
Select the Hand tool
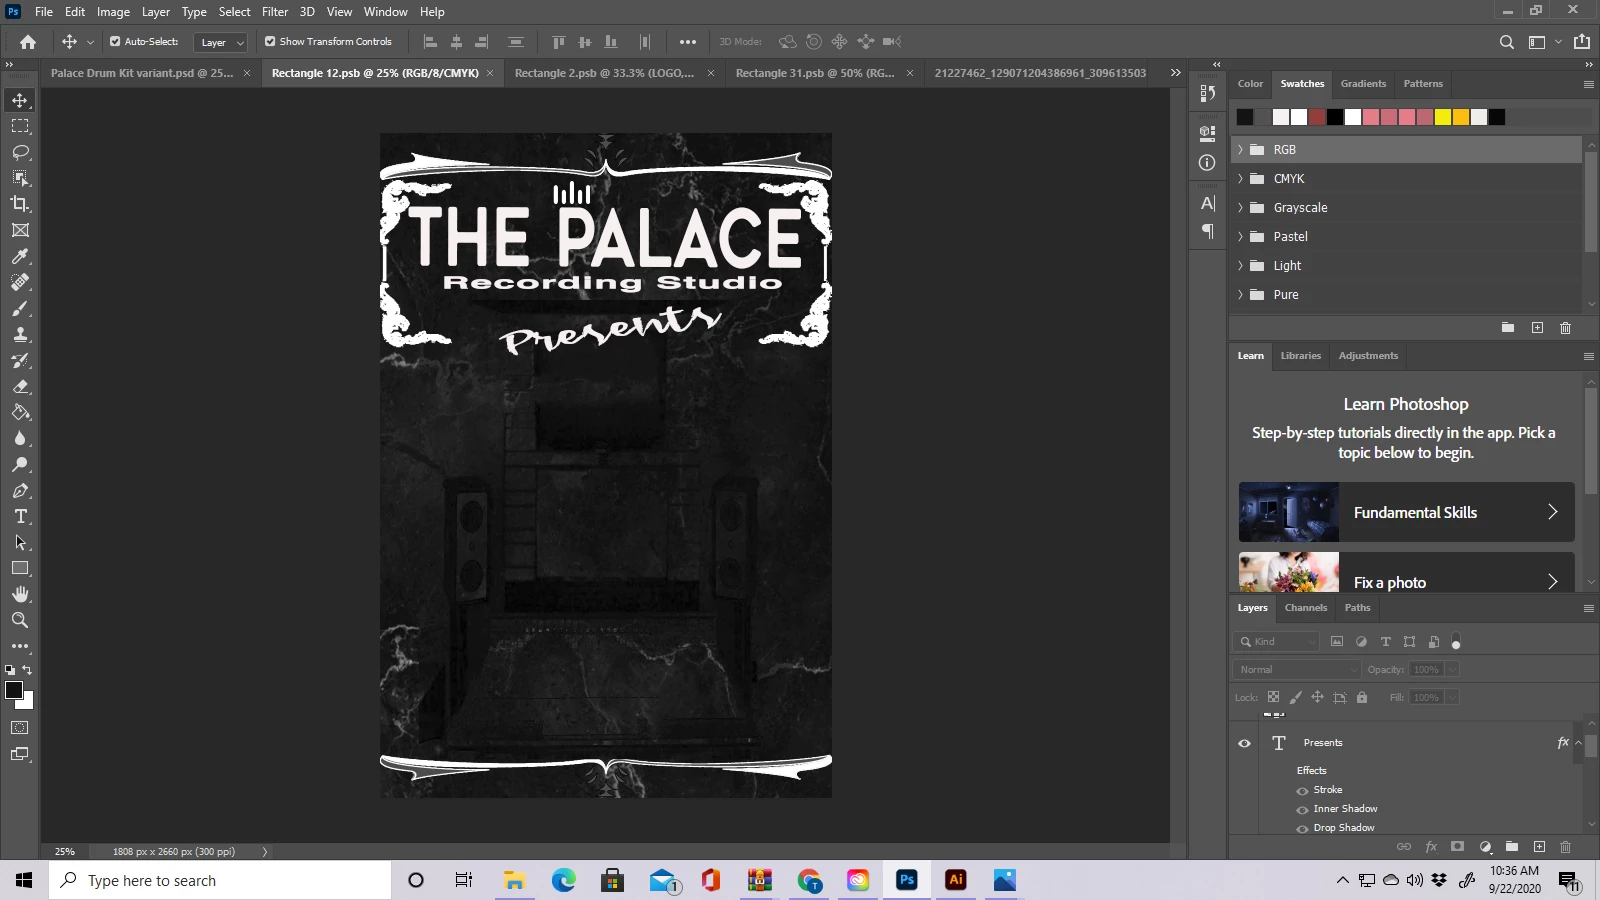pos(20,594)
